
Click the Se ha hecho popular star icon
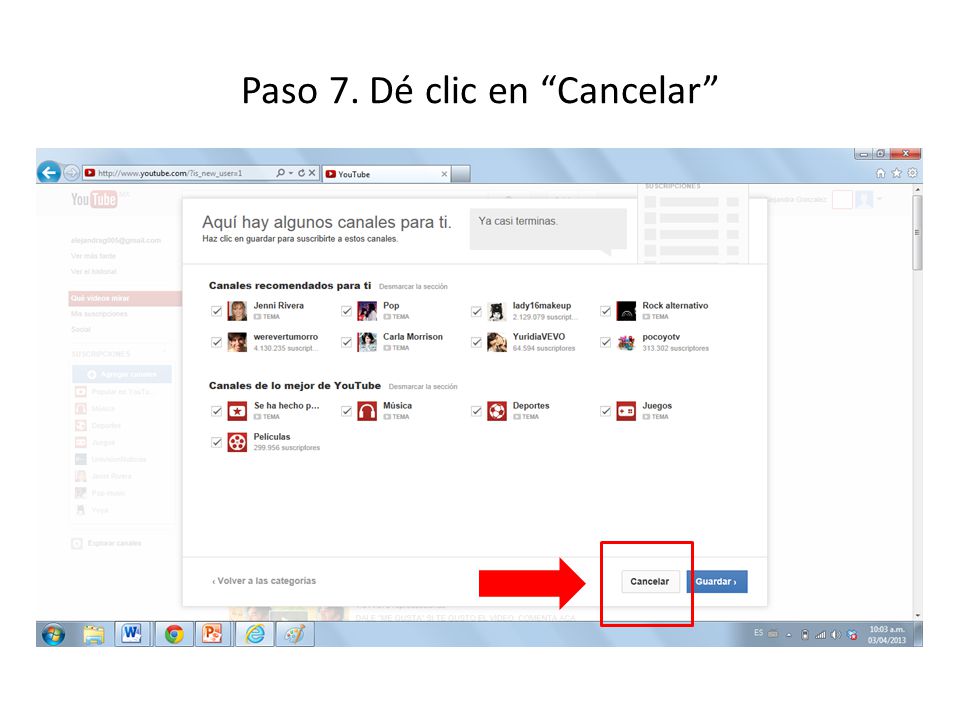(237, 411)
